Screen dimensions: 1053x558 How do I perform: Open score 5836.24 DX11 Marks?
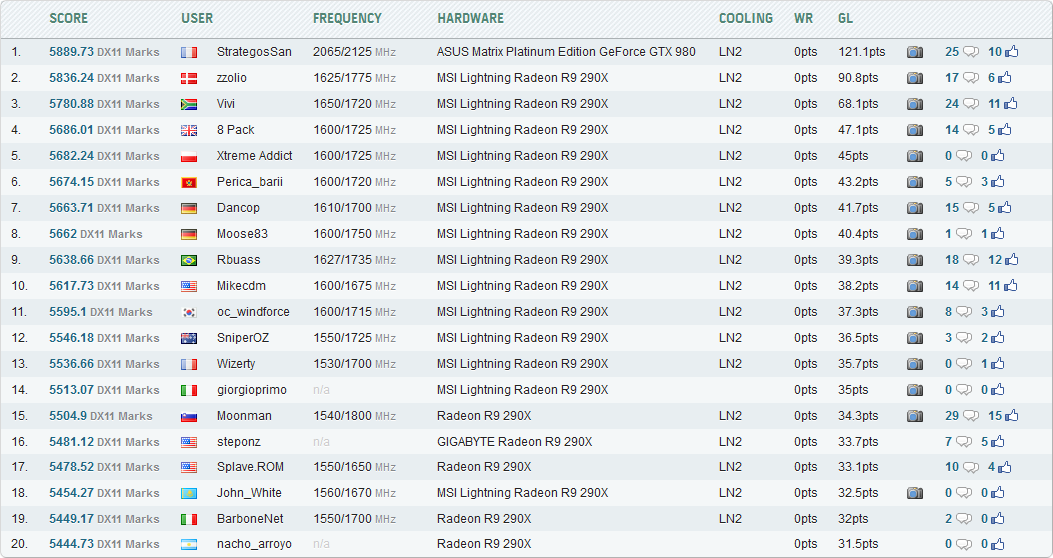[x=104, y=78]
